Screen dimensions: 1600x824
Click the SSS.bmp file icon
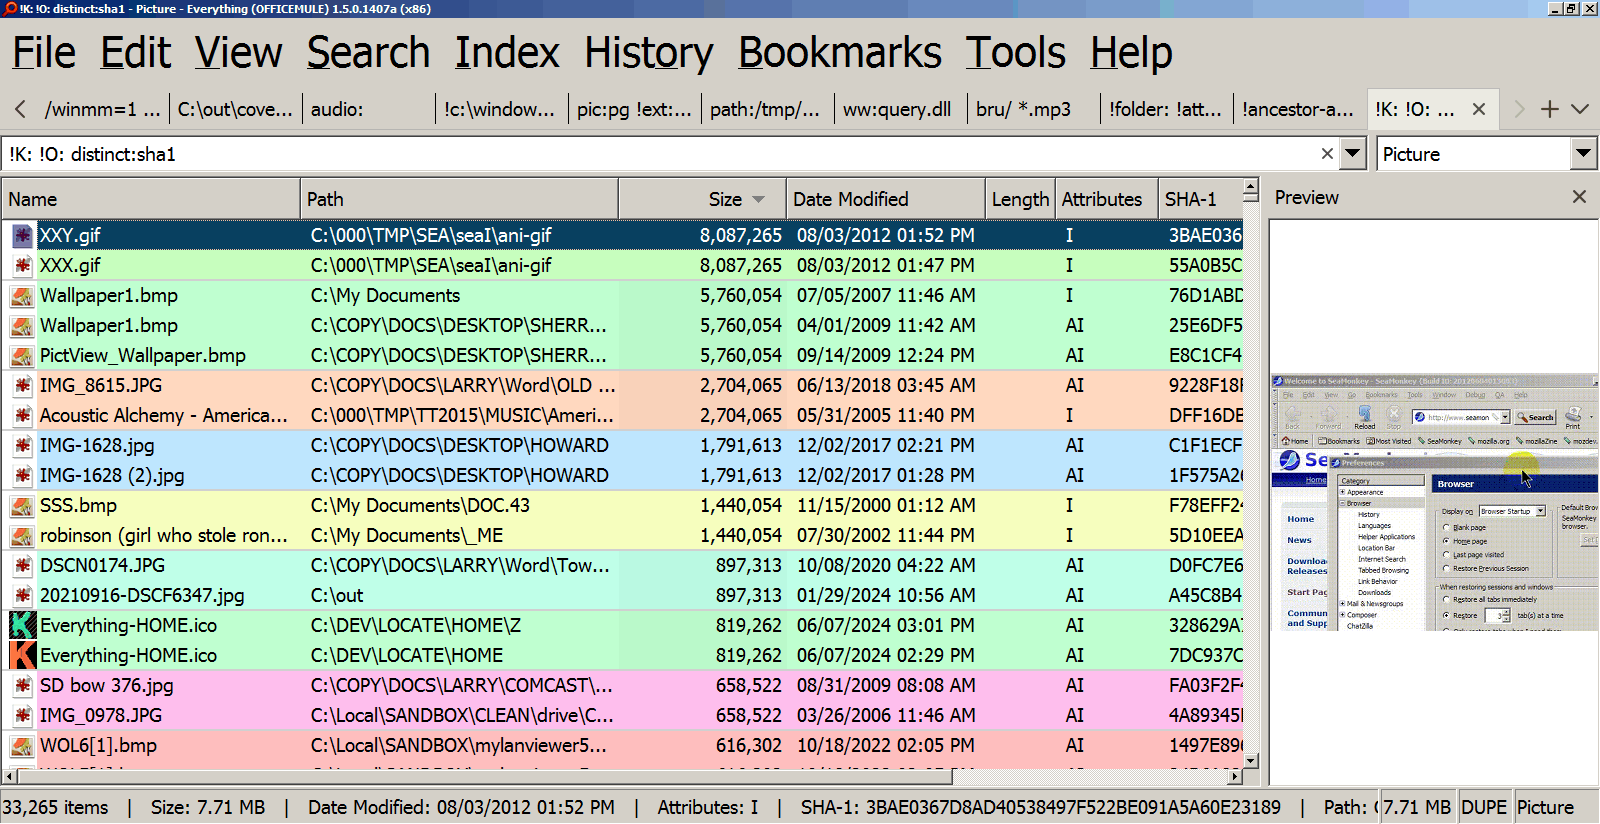point(22,506)
